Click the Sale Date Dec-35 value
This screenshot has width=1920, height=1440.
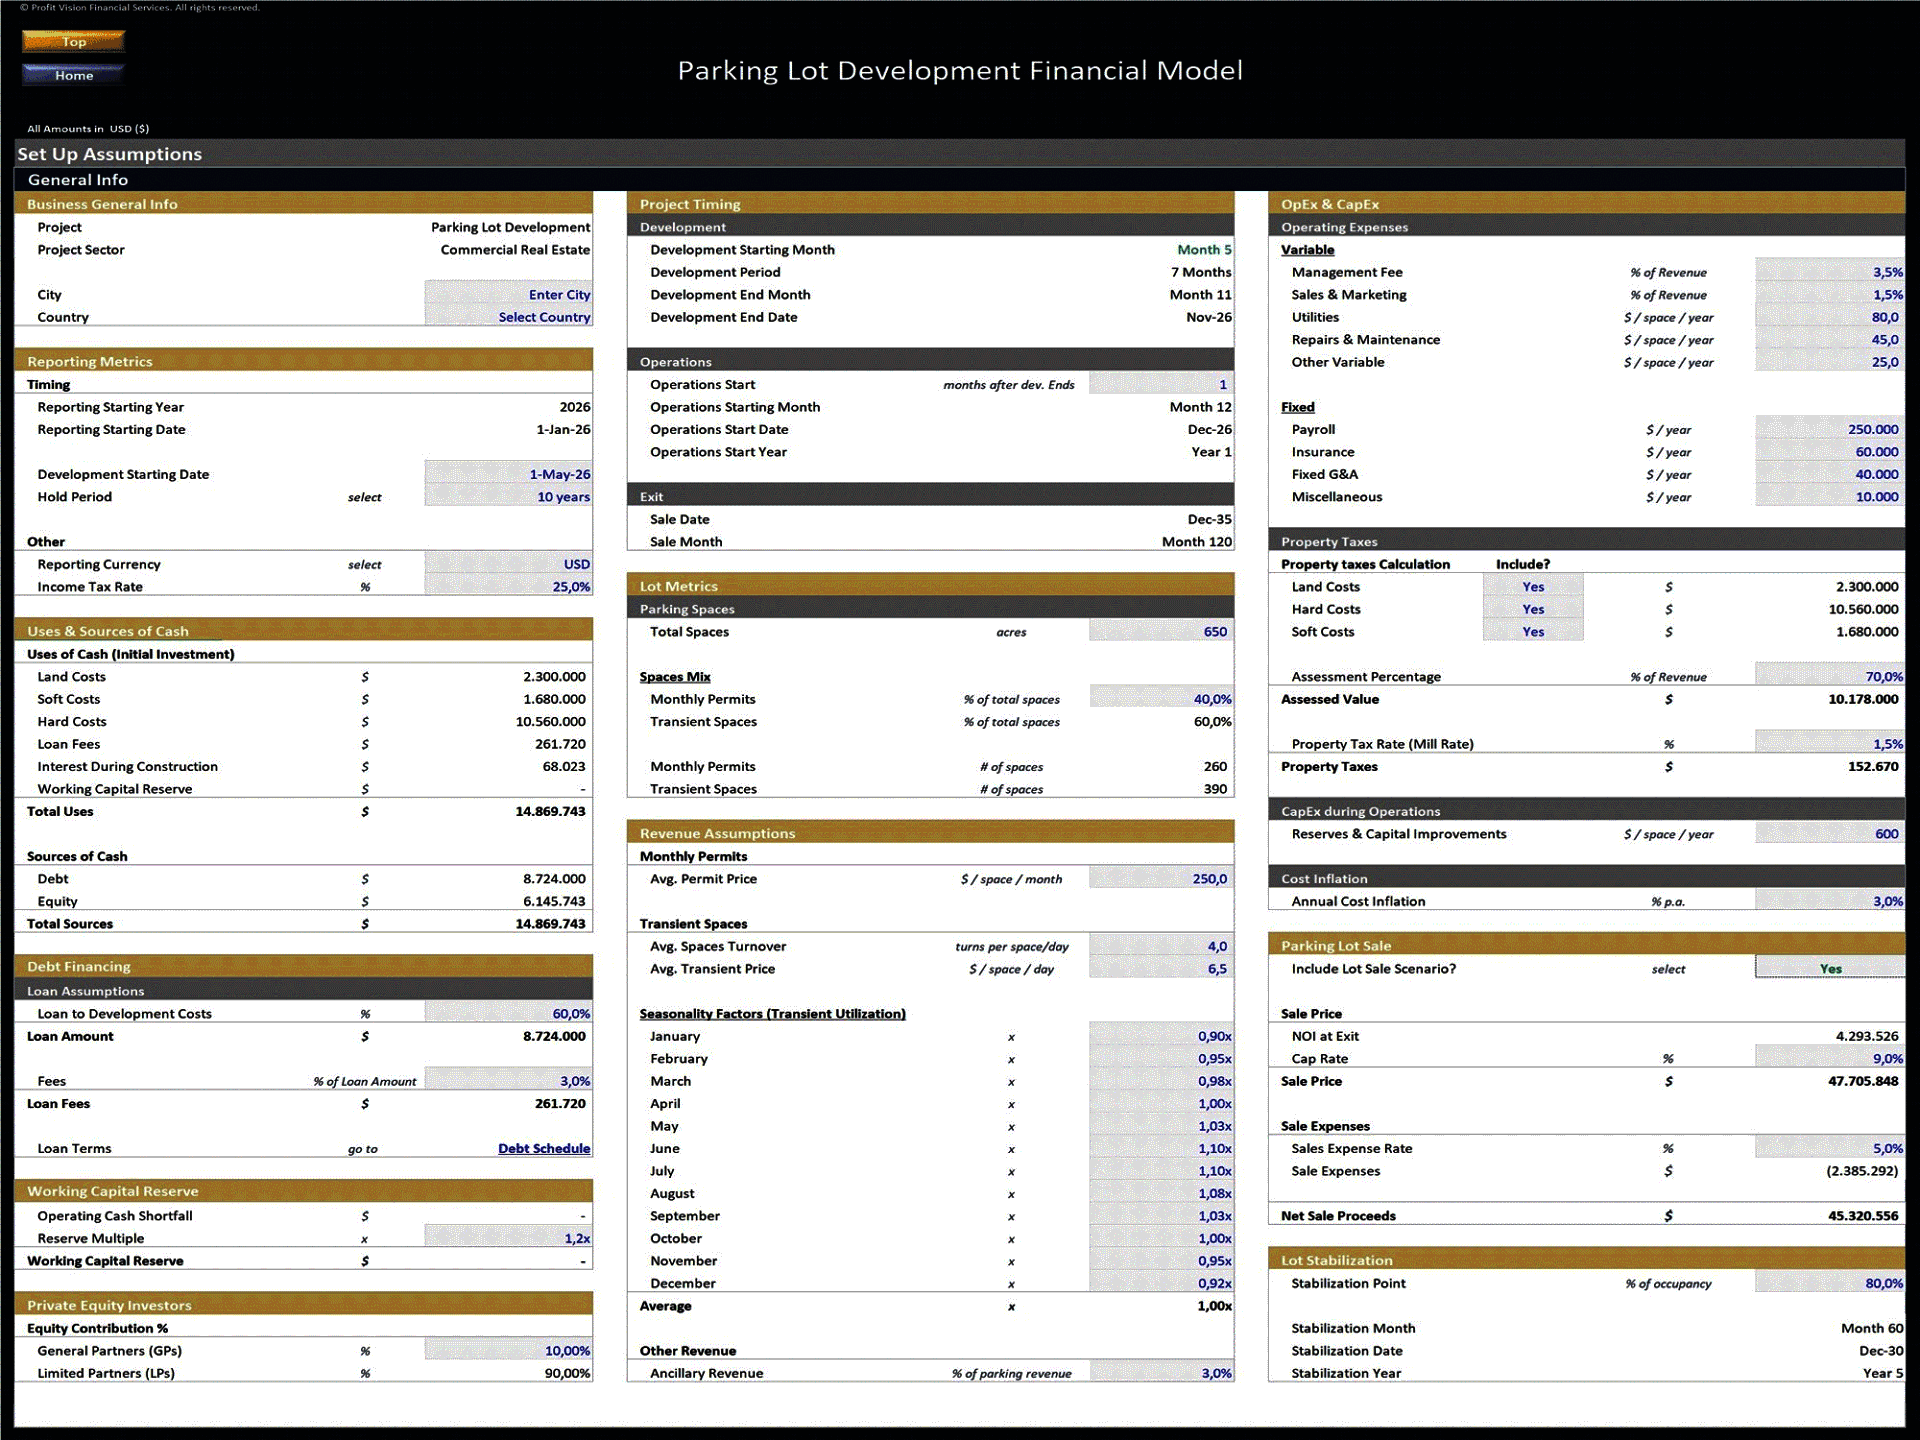pos(1209,519)
